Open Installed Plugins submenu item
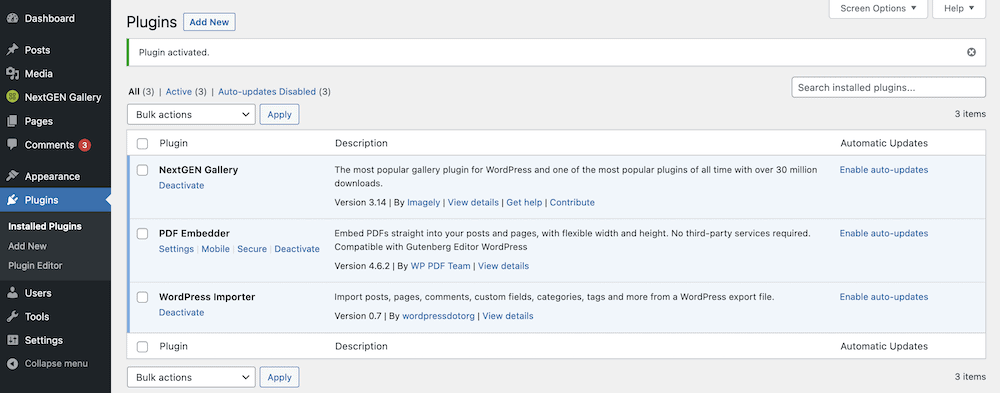The width and height of the screenshot is (1000, 393). pos(45,226)
